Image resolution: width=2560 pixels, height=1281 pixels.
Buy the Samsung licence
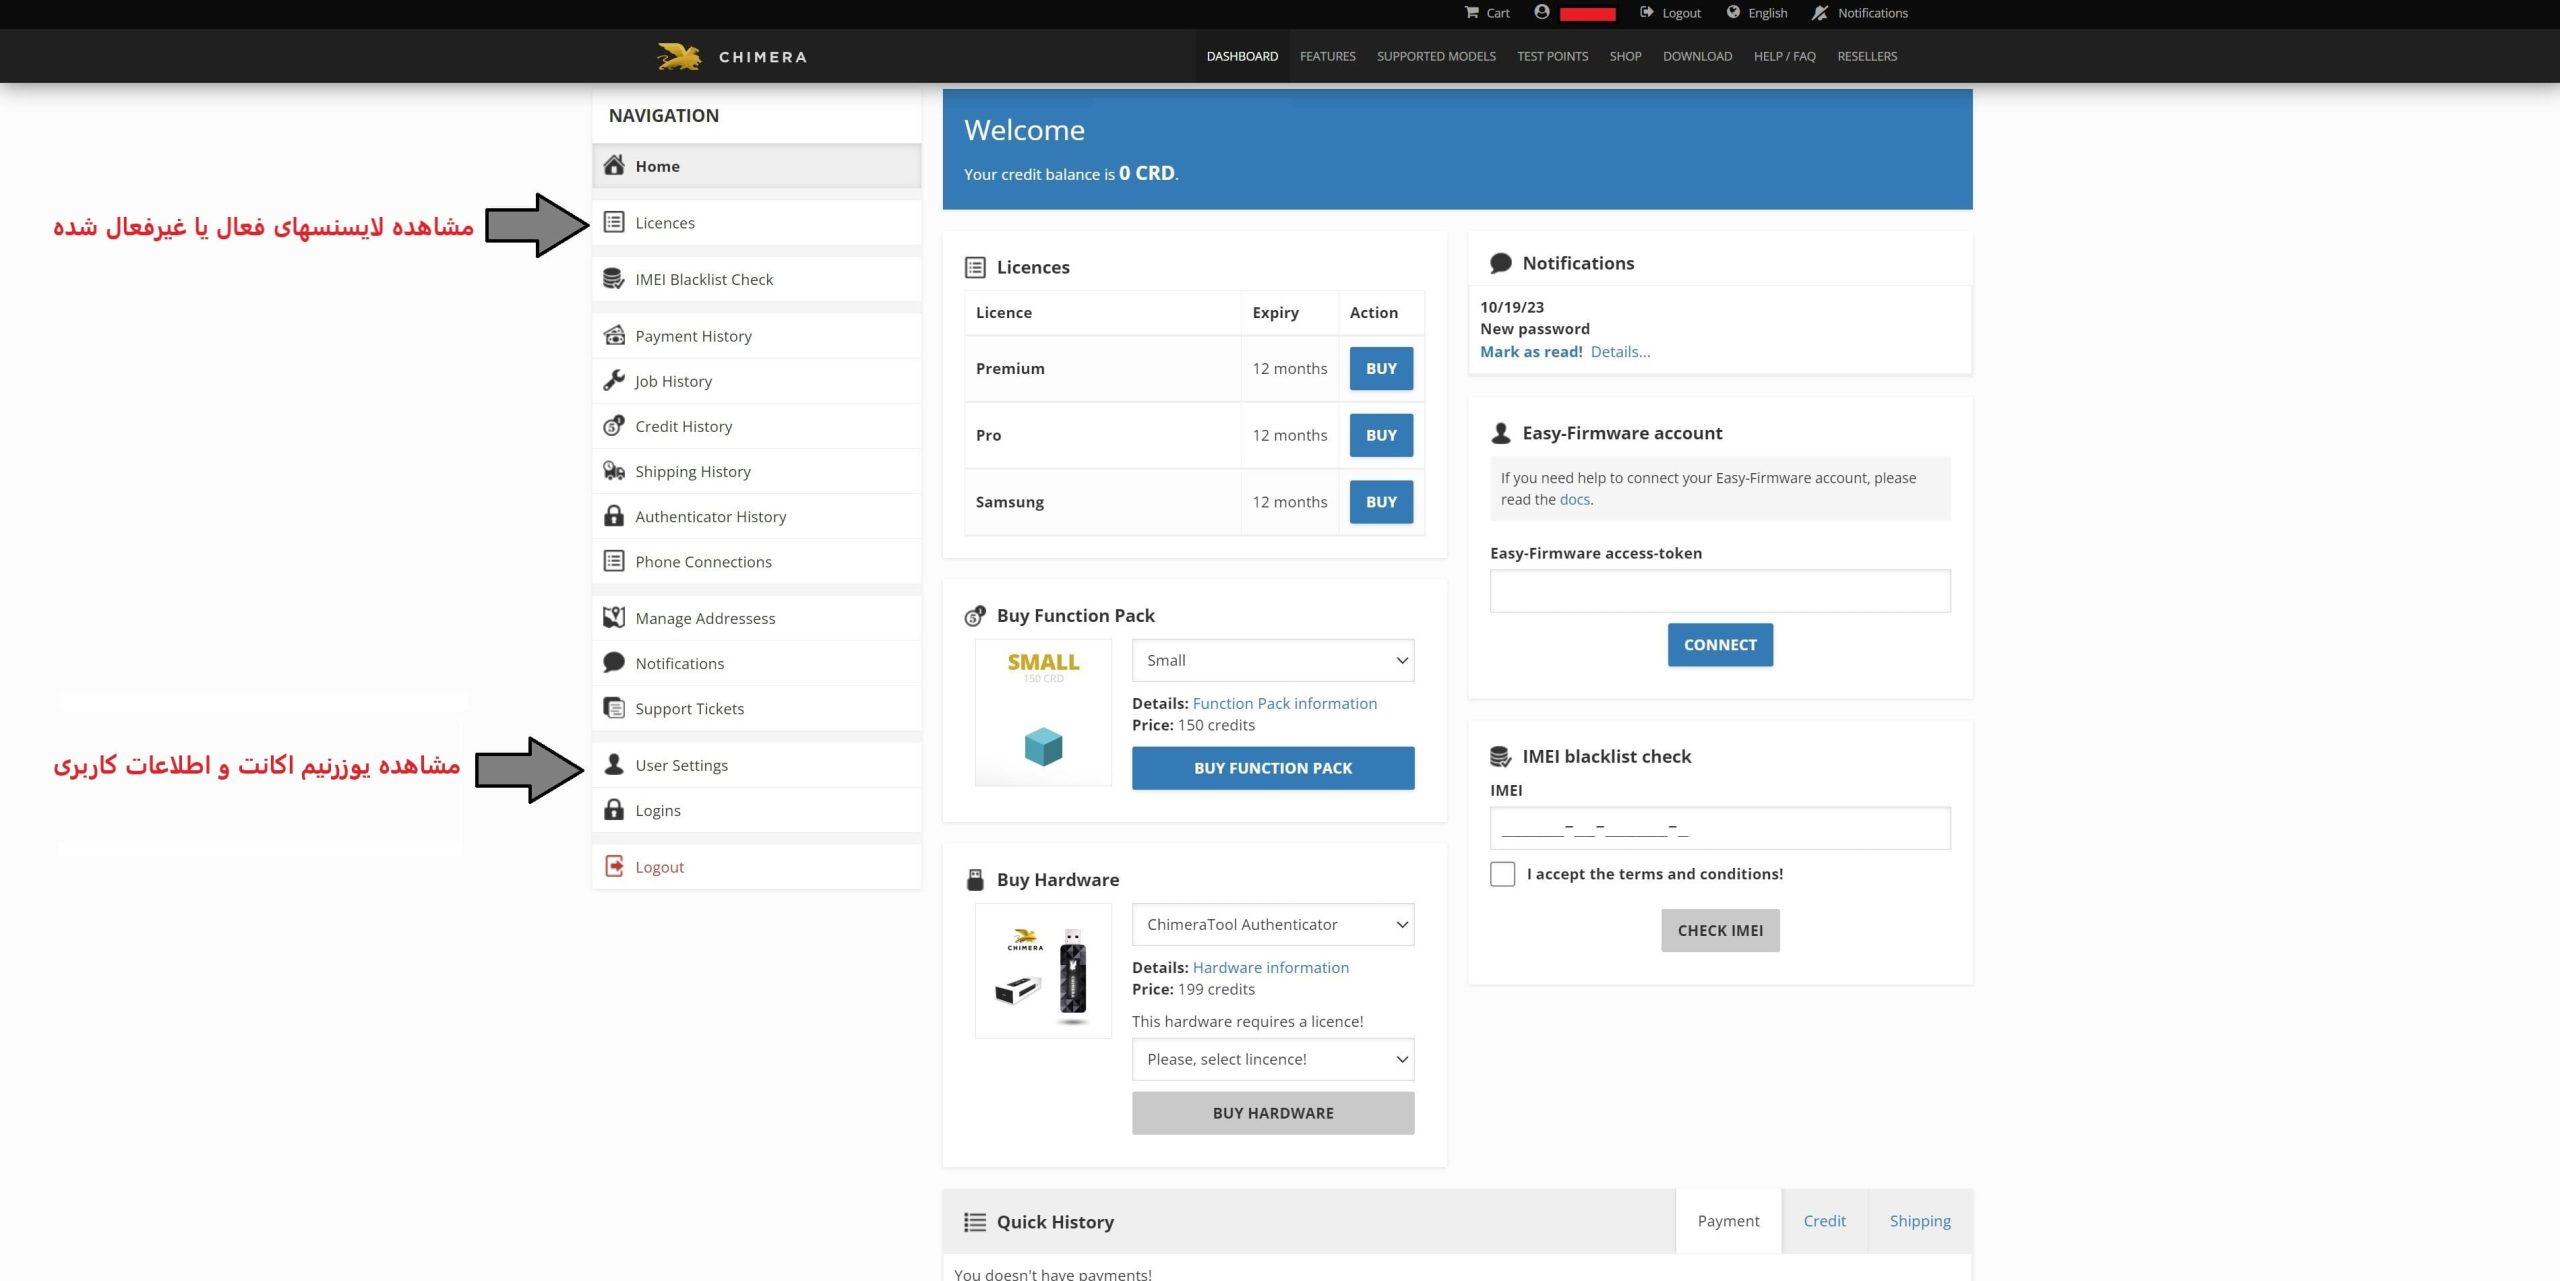click(1381, 502)
